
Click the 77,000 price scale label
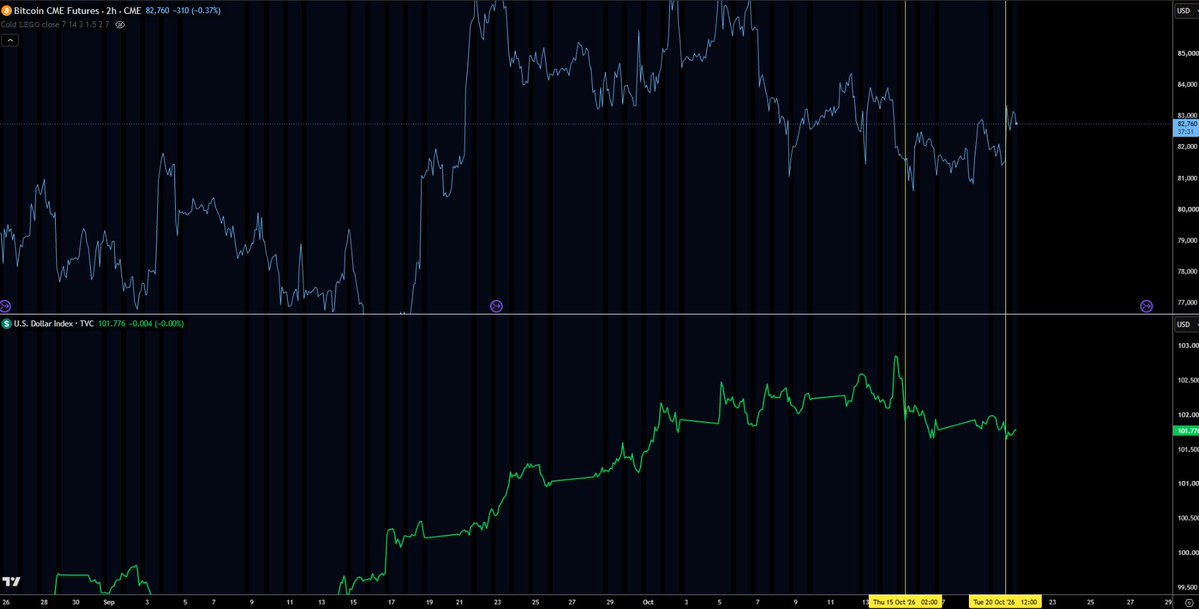pos(1187,302)
